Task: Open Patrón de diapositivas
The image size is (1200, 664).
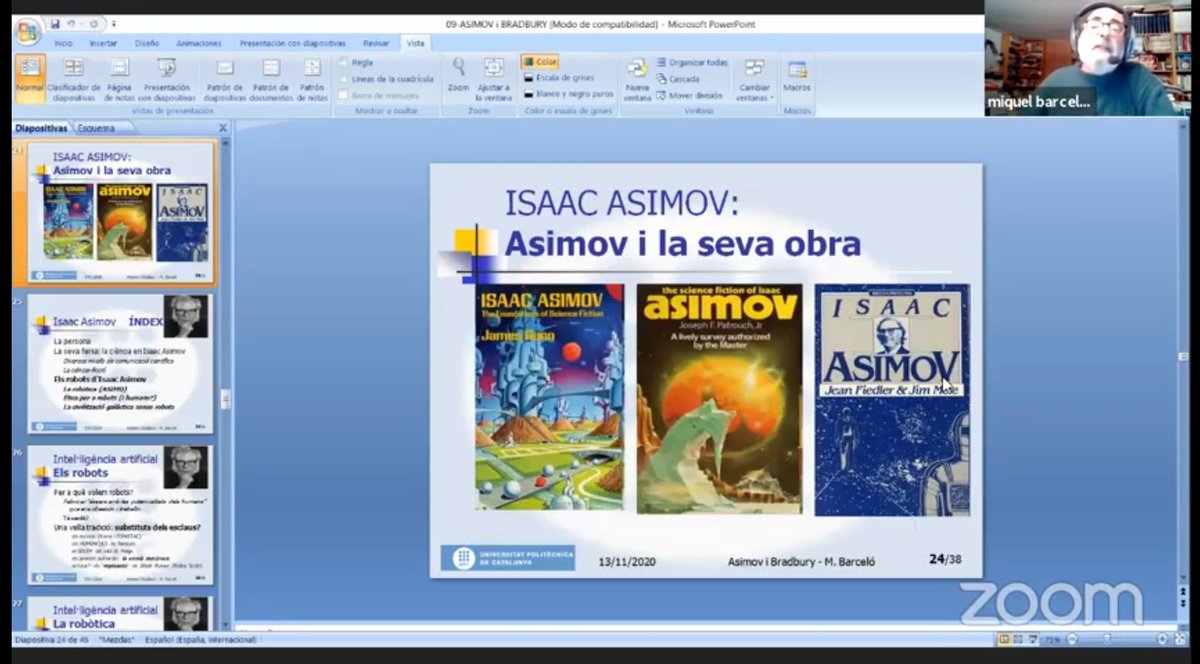Action: [225, 80]
